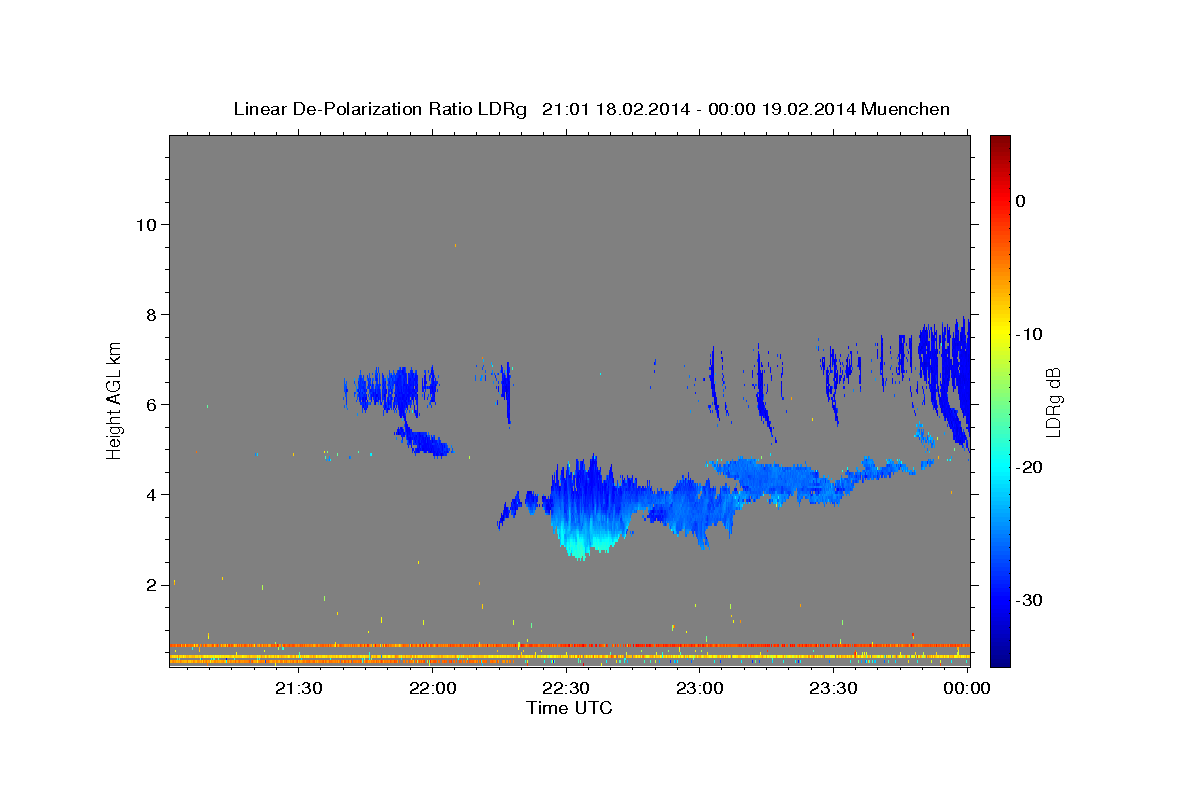
Task: Click the colorbar value -30
Action: 1028,600
